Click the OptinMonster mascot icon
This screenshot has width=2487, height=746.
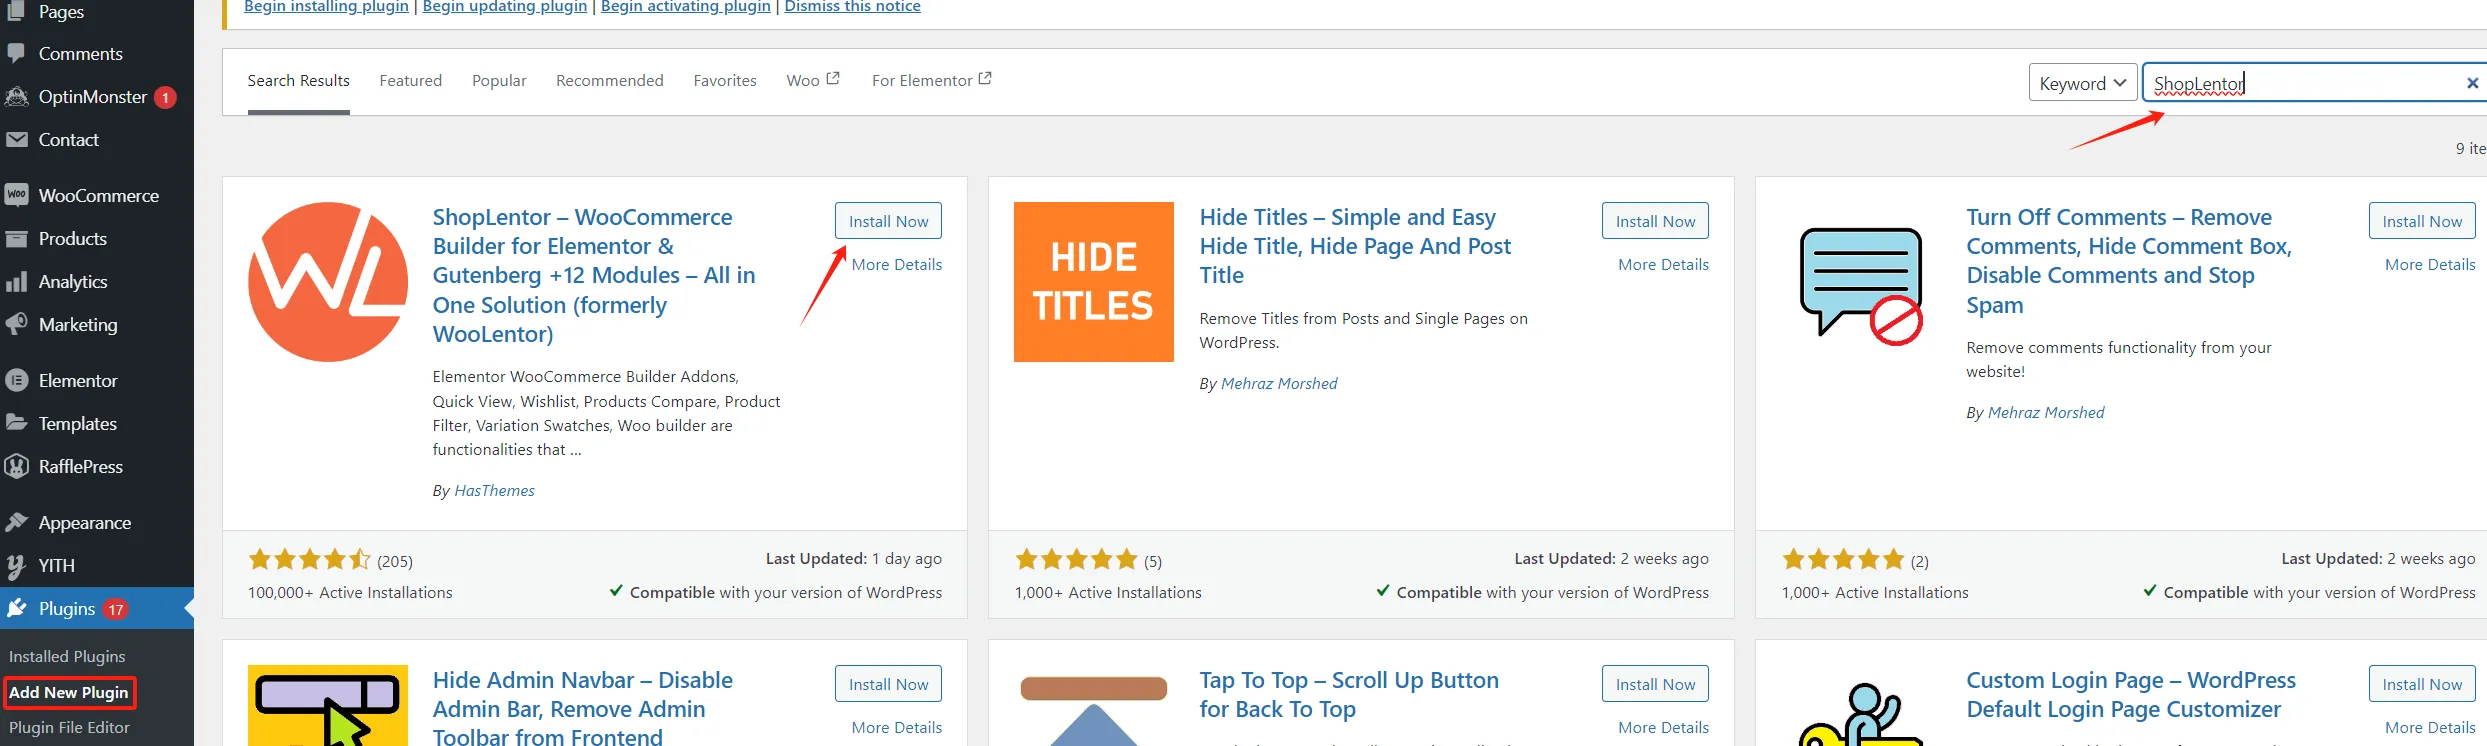(x=16, y=97)
